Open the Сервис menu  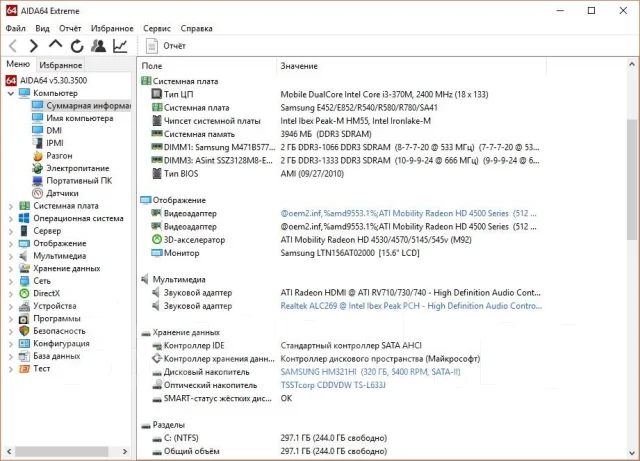157,28
